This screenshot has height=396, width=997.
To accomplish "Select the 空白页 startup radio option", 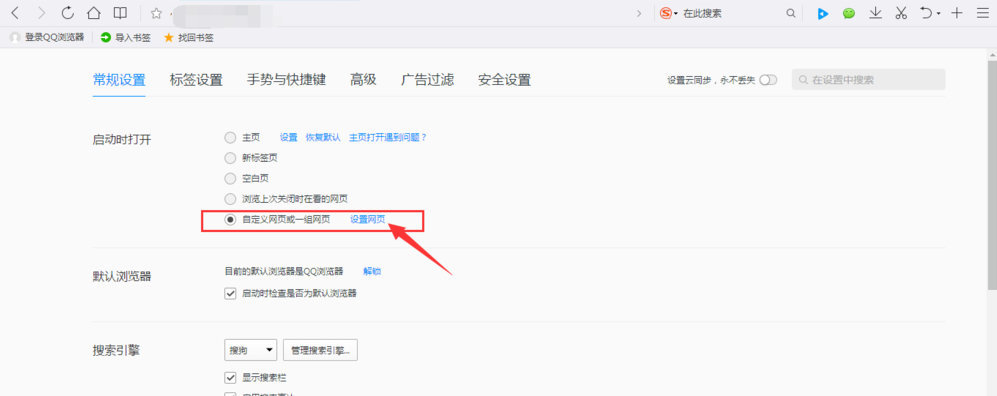I will point(230,178).
